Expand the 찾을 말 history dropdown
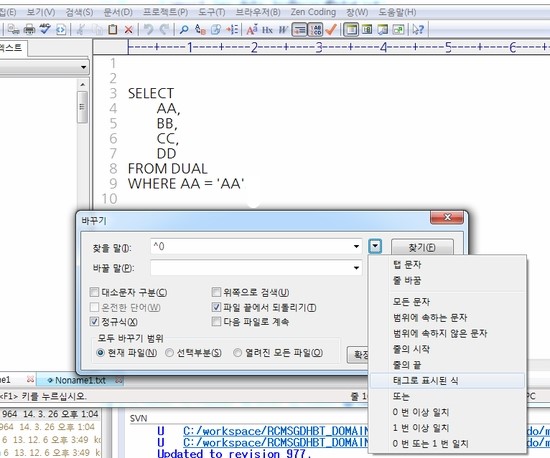Viewport: 550px width, 458px height. coord(356,247)
